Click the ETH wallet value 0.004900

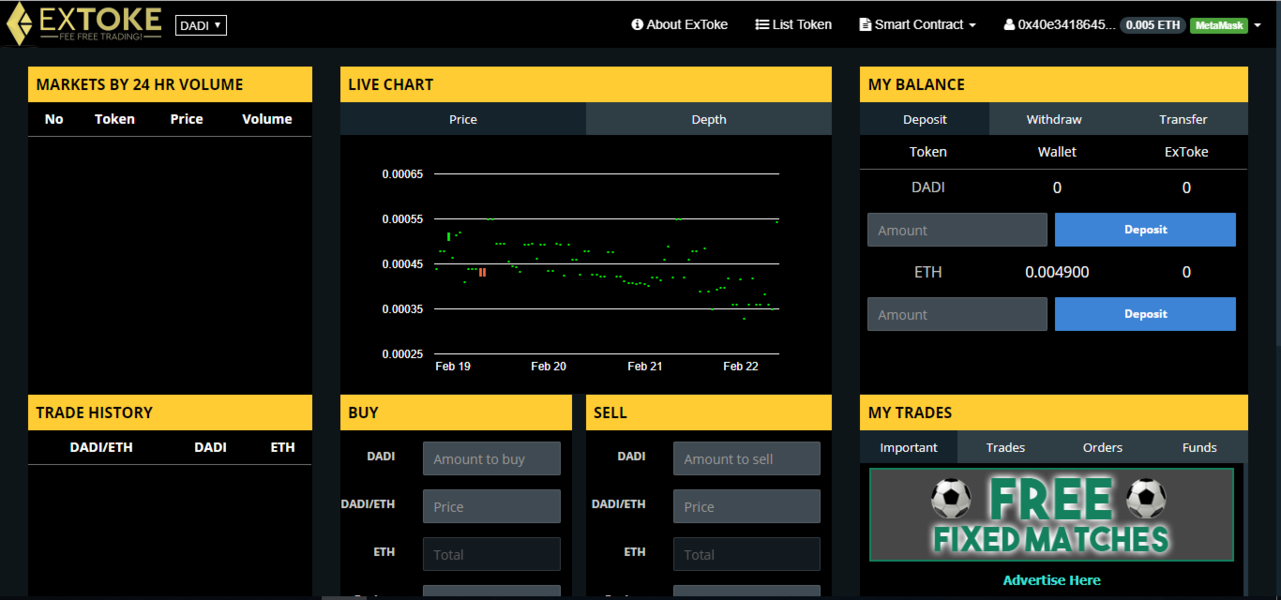(x=1057, y=272)
